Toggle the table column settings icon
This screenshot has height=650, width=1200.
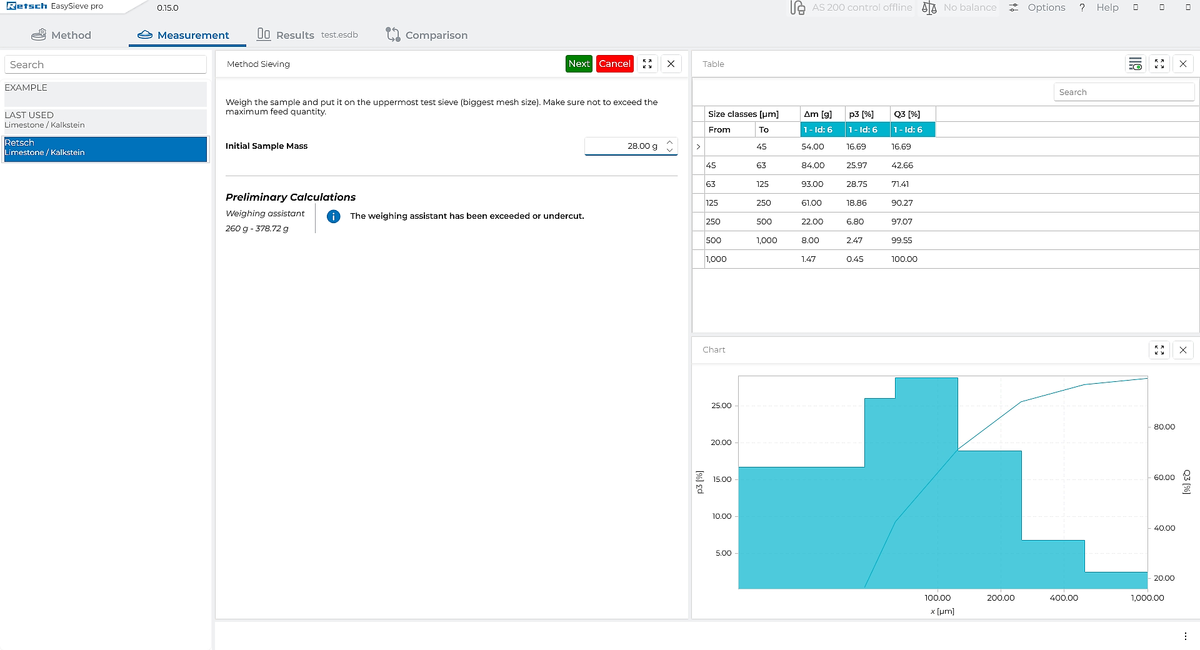point(1135,64)
